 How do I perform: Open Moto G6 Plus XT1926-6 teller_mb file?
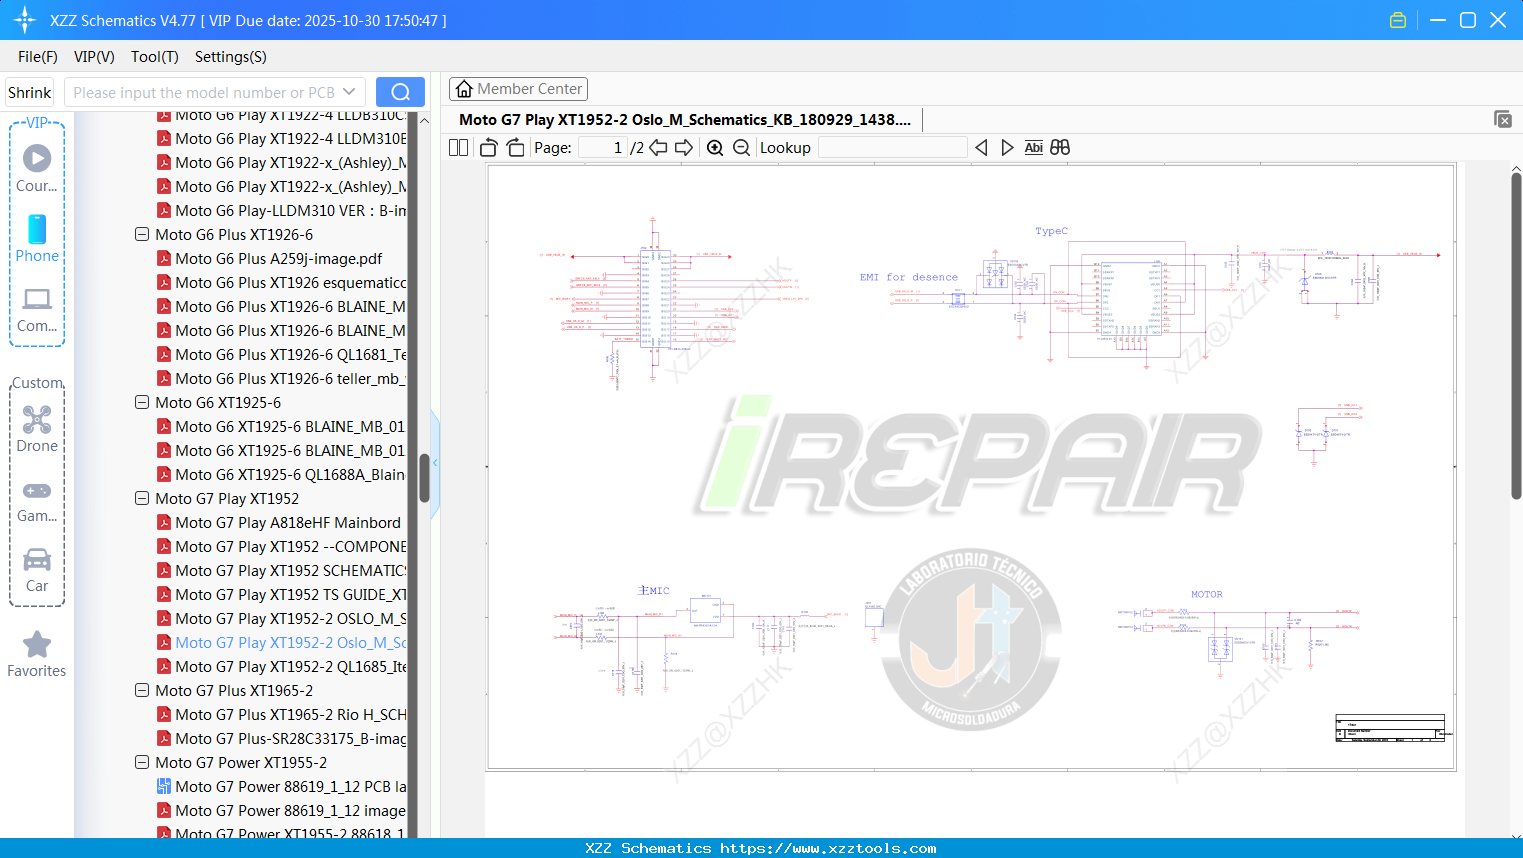(x=291, y=378)
